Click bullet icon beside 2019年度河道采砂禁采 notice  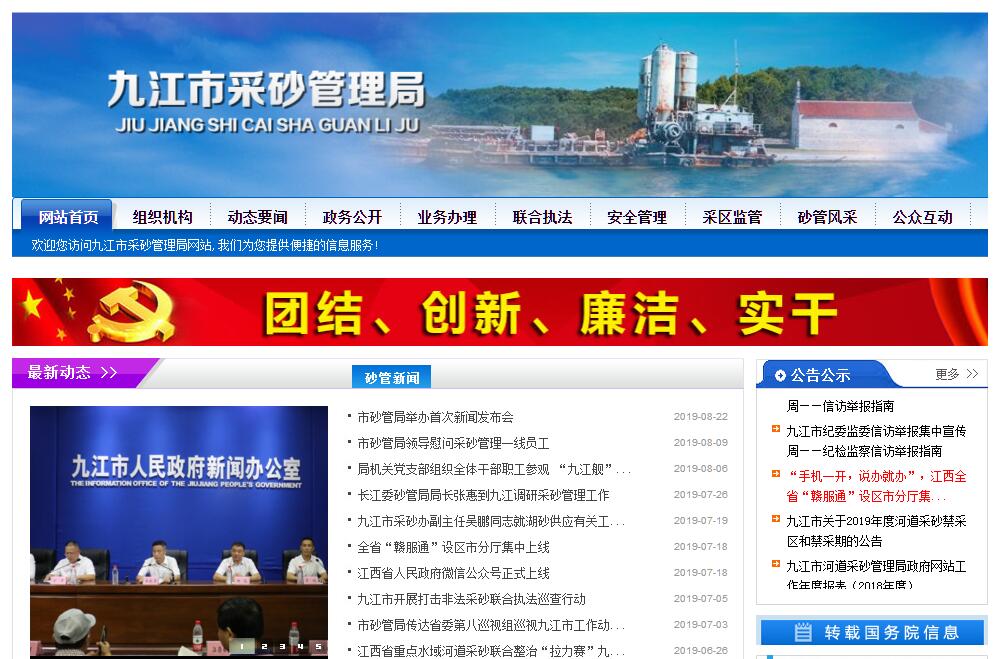[775, 519]
